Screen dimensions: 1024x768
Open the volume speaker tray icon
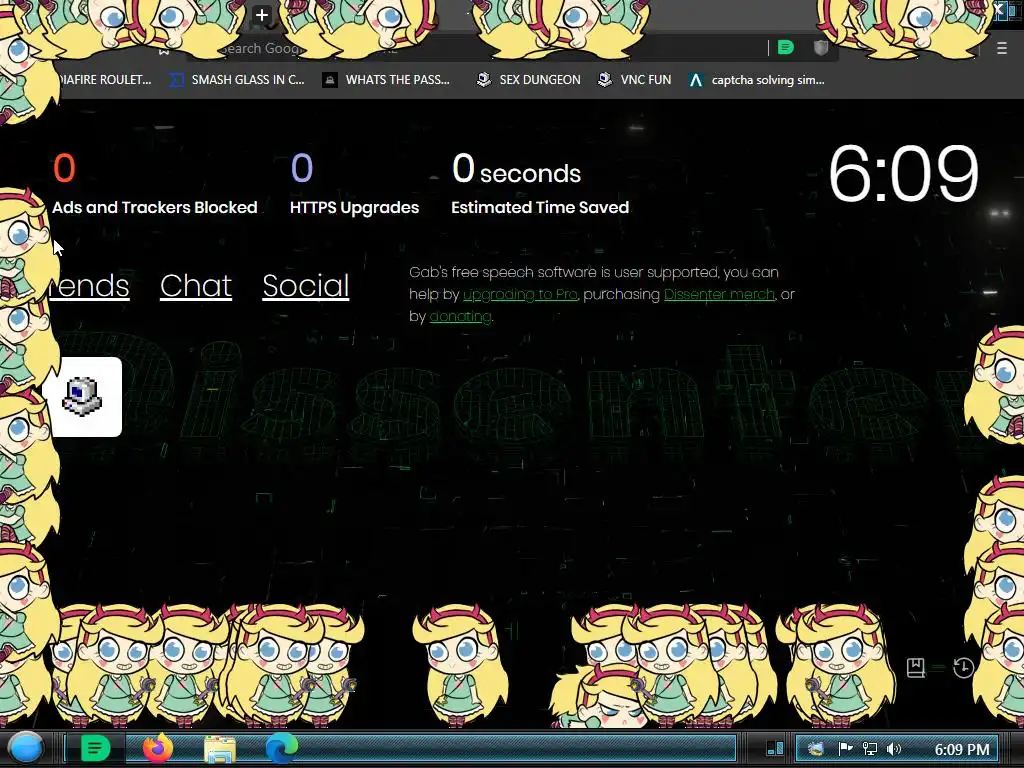[894, 749]
